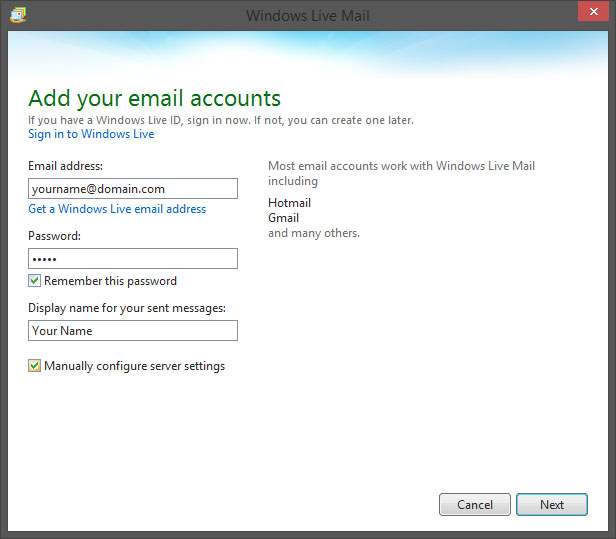The image size is (616, 539).
Task: Disable Manually configure server settings checkbox
Action: click(34, 365)
